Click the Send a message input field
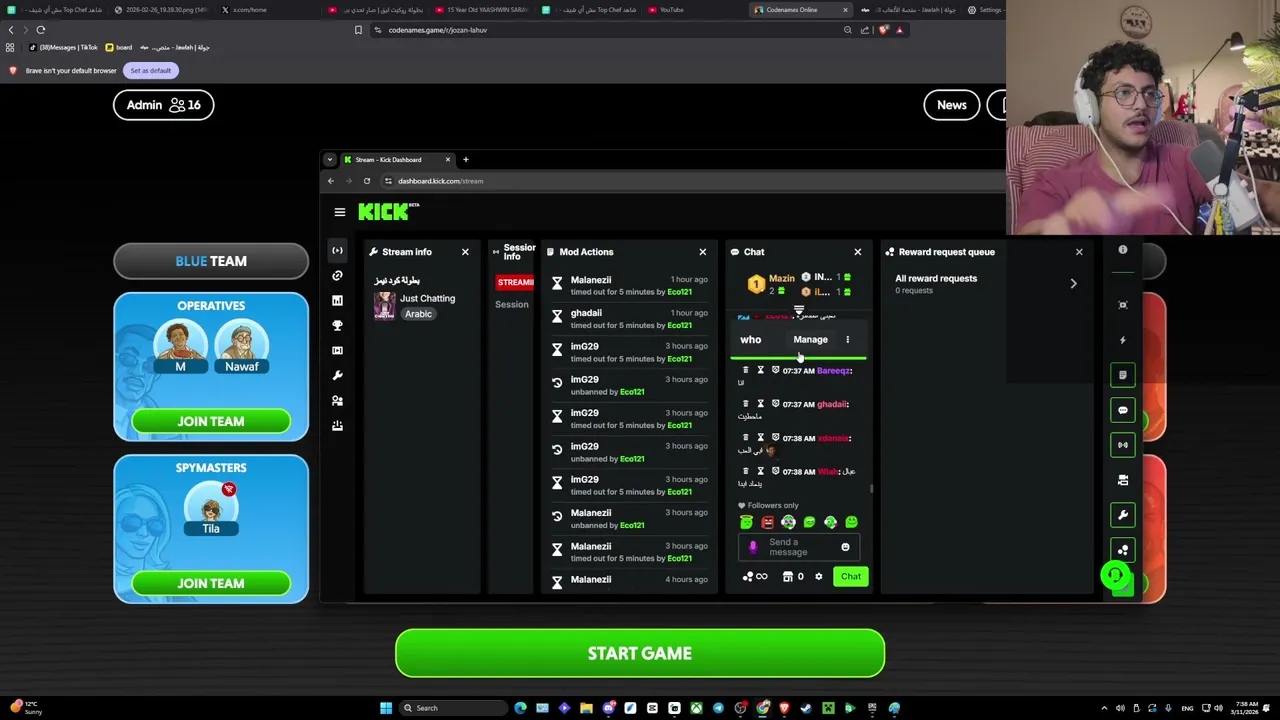Screen dimensions: 1280x720 pos(798,547)
